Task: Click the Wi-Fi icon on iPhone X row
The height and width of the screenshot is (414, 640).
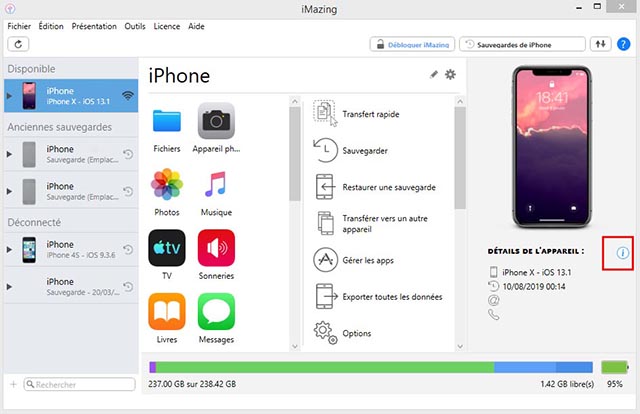Action: pos(128,96)
